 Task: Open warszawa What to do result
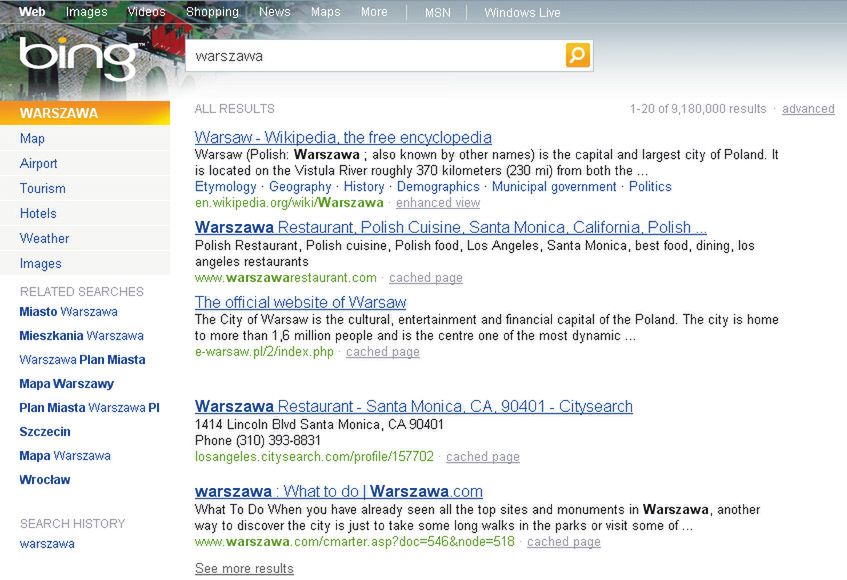339,491
